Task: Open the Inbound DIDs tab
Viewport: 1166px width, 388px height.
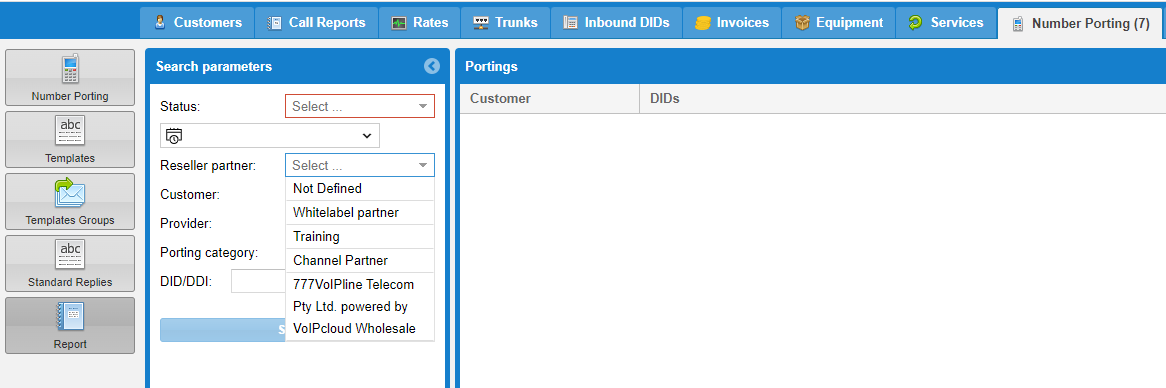Action: click(x=616, y=22)
